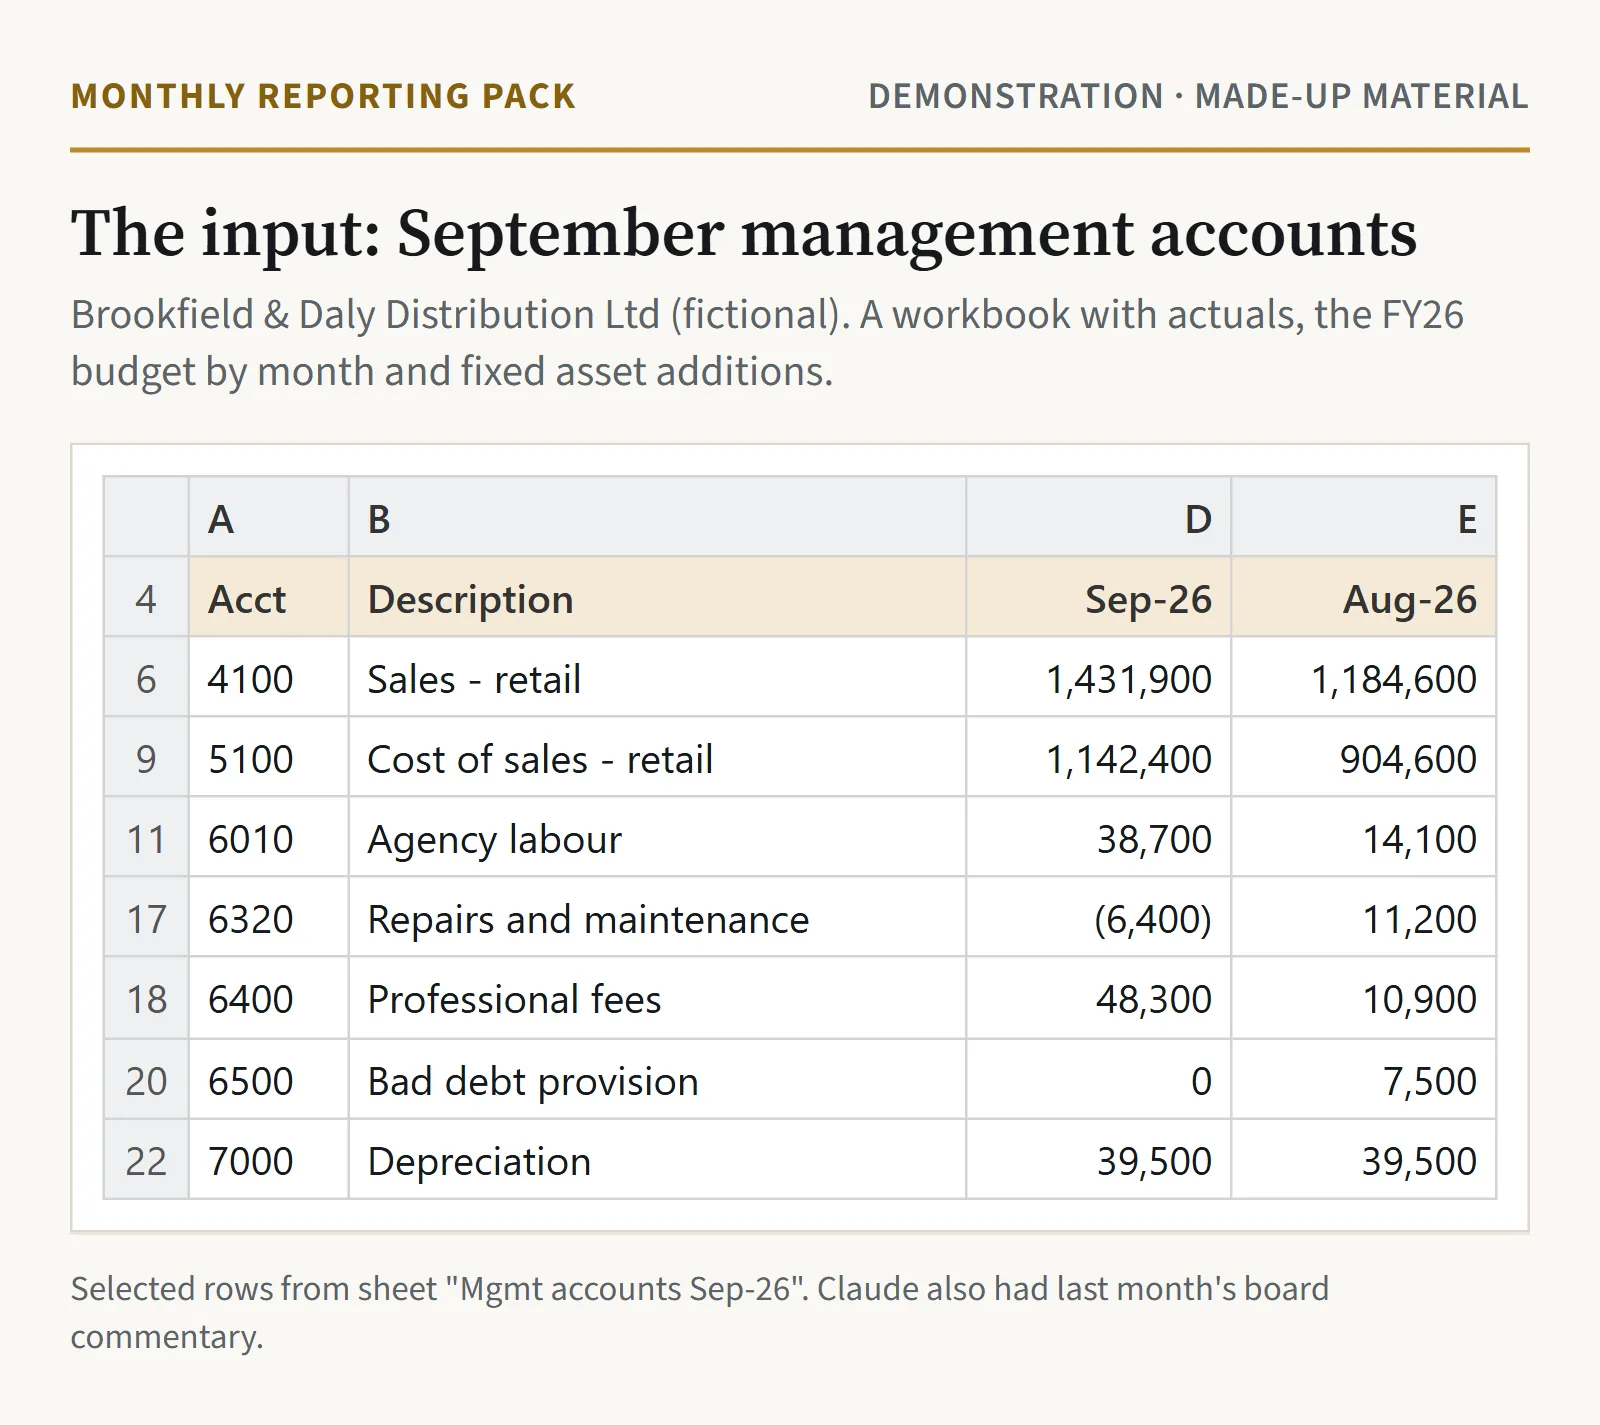Select the 14,100 value
This screenshot has height=1425, width=1600.
(1363, 837)
